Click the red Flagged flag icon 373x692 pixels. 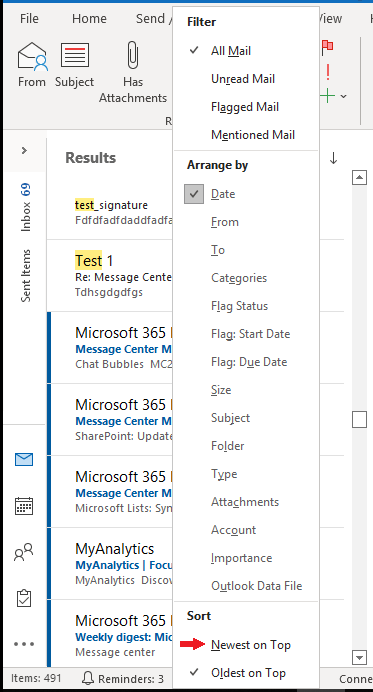tap(328, 47)
